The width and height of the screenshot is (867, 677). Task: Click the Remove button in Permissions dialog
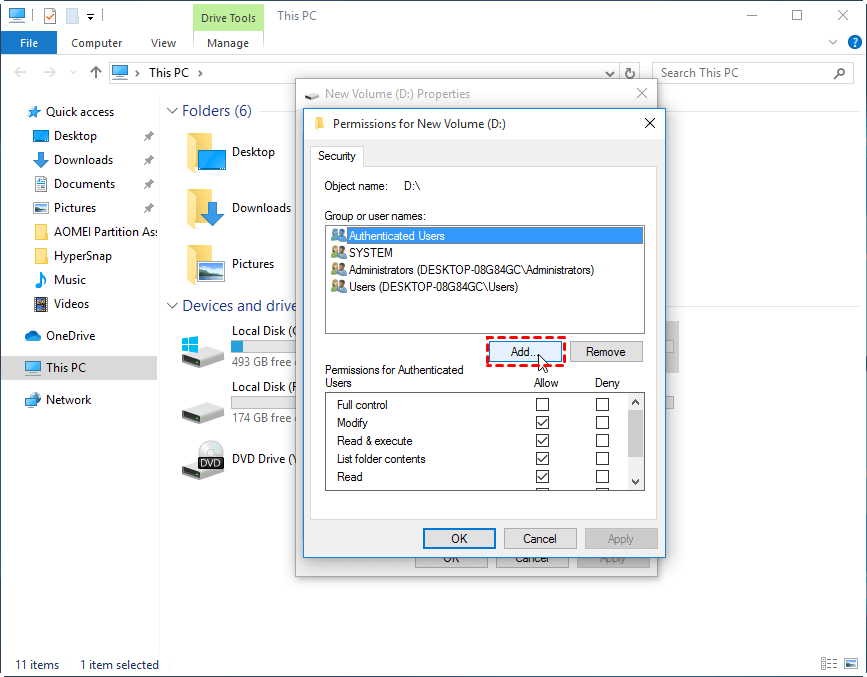[x=606, y=352]
